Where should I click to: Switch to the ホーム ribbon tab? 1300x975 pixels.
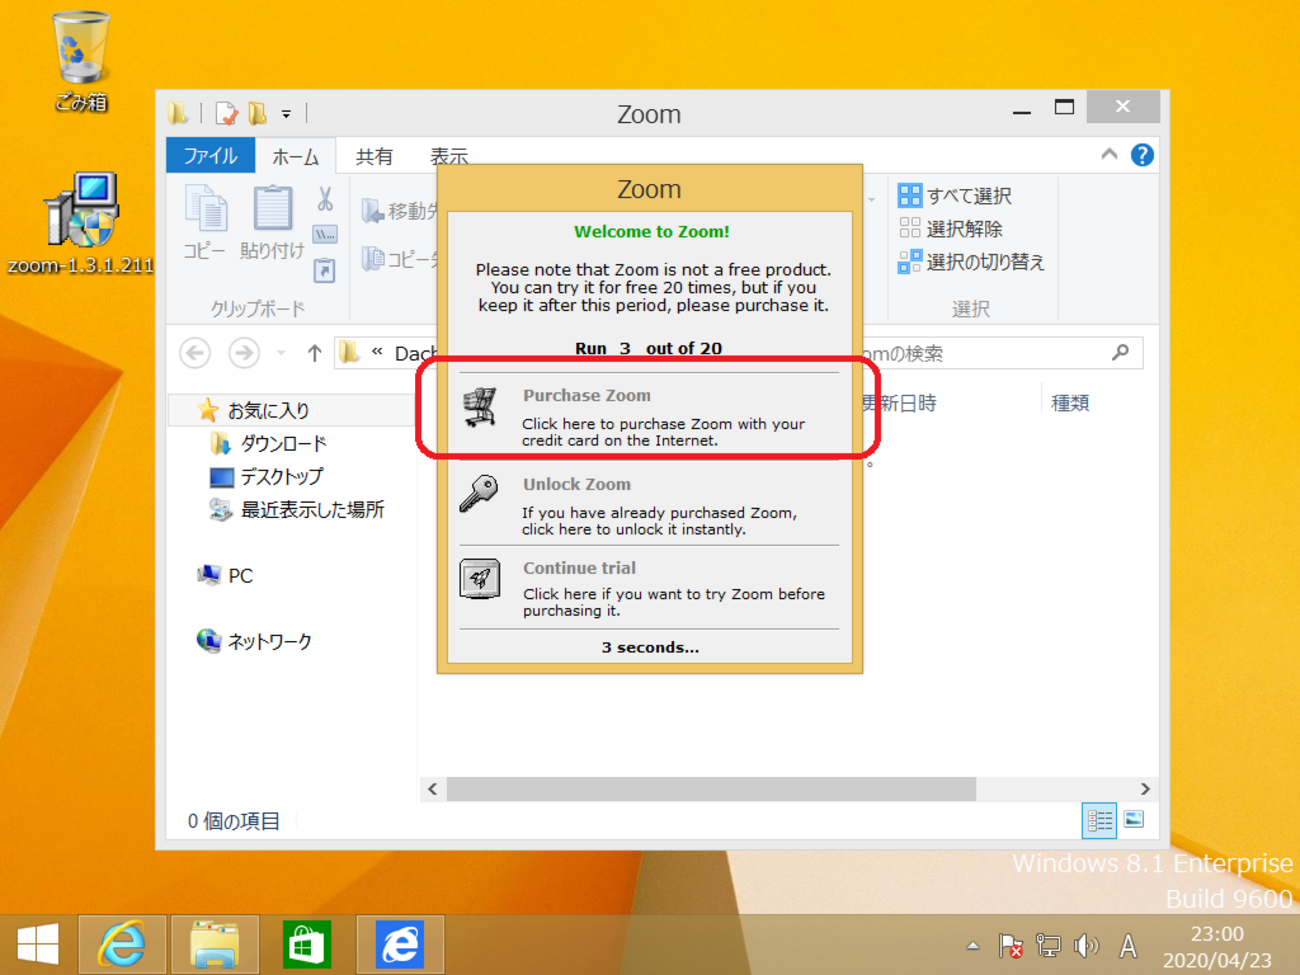coord(295,157)
